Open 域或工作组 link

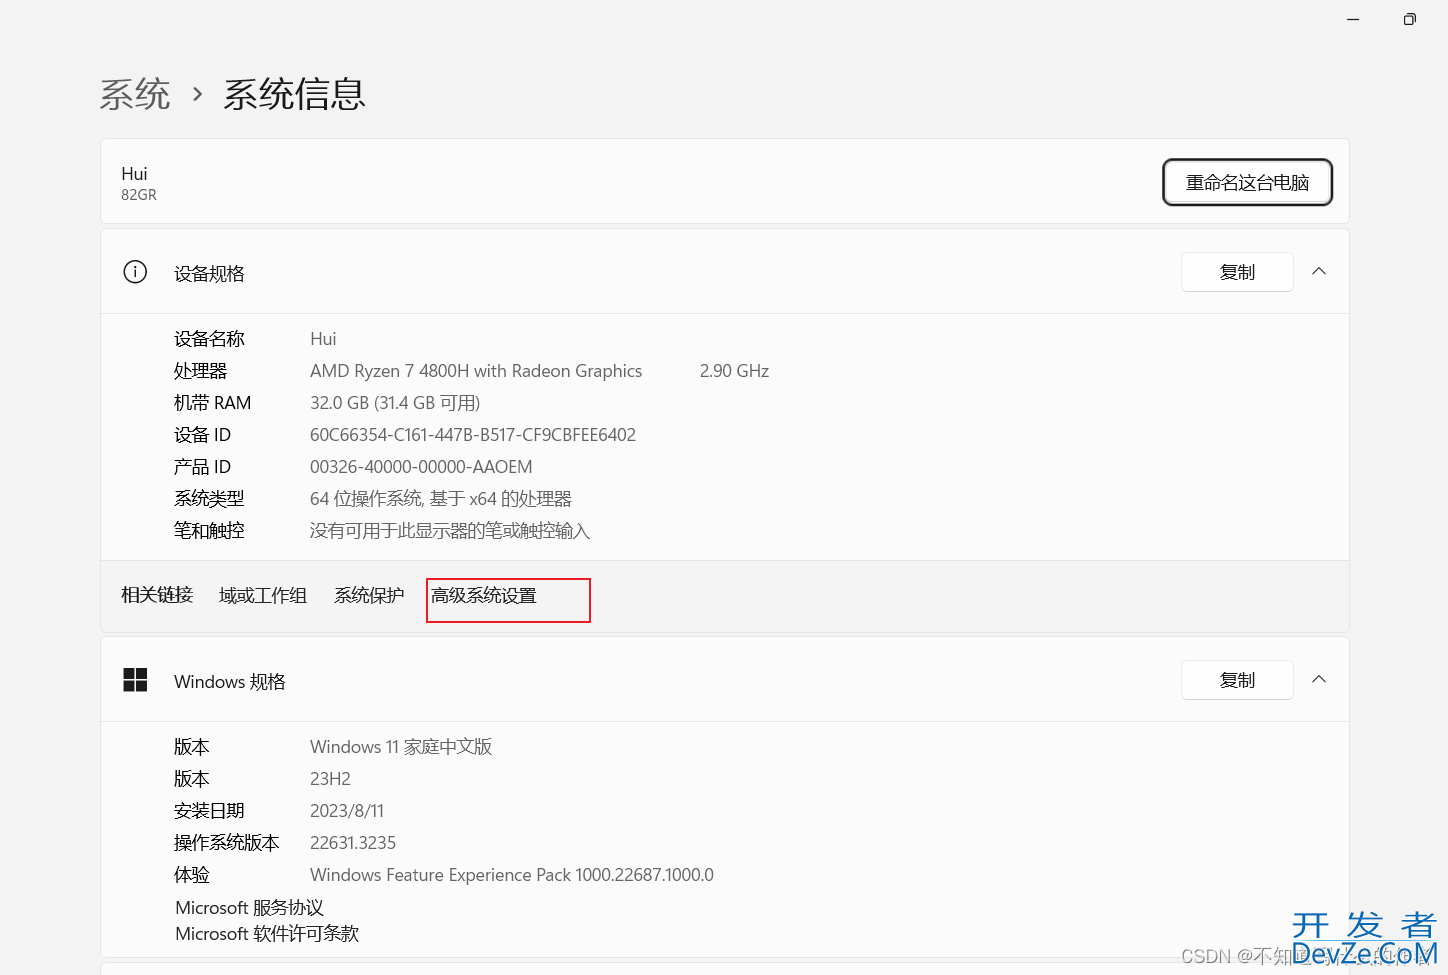coord(263,596)
